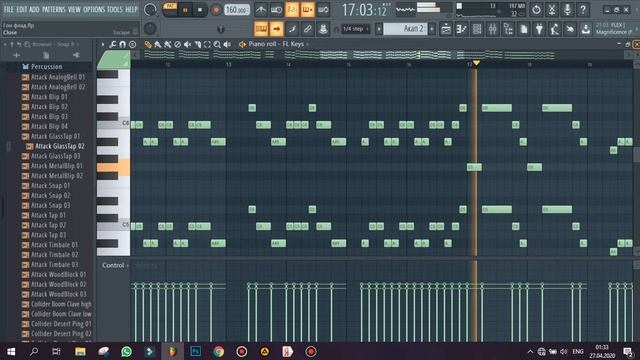640x360 pixels.
Task: Click the one-click audio recording microphone icon
Action: click(567, 9)
